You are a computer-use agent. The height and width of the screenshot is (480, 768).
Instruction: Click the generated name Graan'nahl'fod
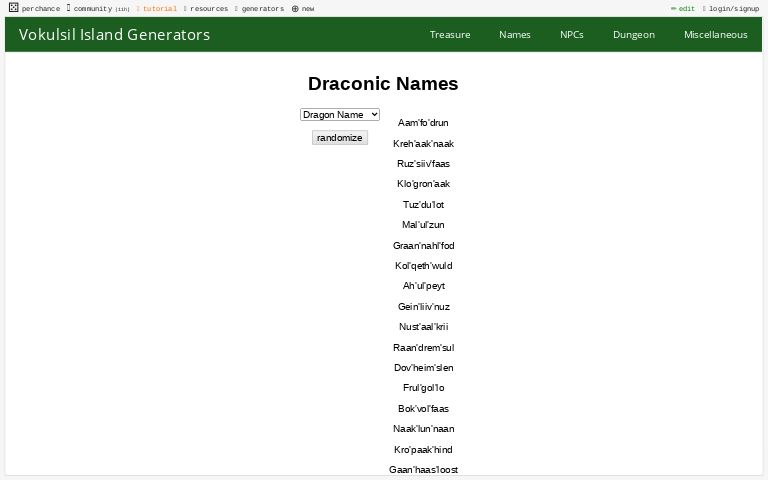tap(423, 246)
